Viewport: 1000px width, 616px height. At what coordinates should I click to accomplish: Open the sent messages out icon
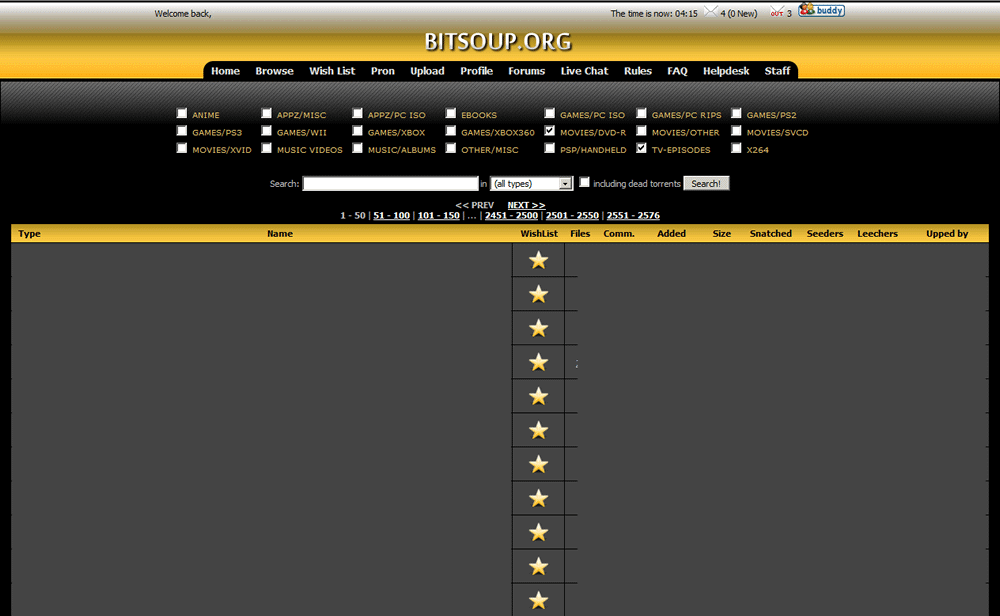pos(776,11)
